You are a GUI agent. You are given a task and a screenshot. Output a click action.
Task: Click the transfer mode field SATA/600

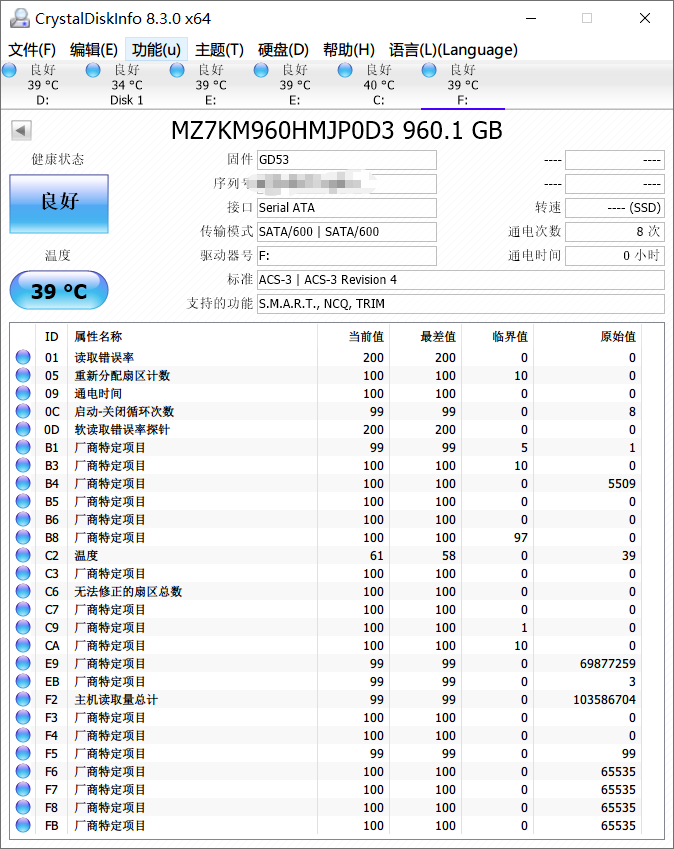pos(346,232)
